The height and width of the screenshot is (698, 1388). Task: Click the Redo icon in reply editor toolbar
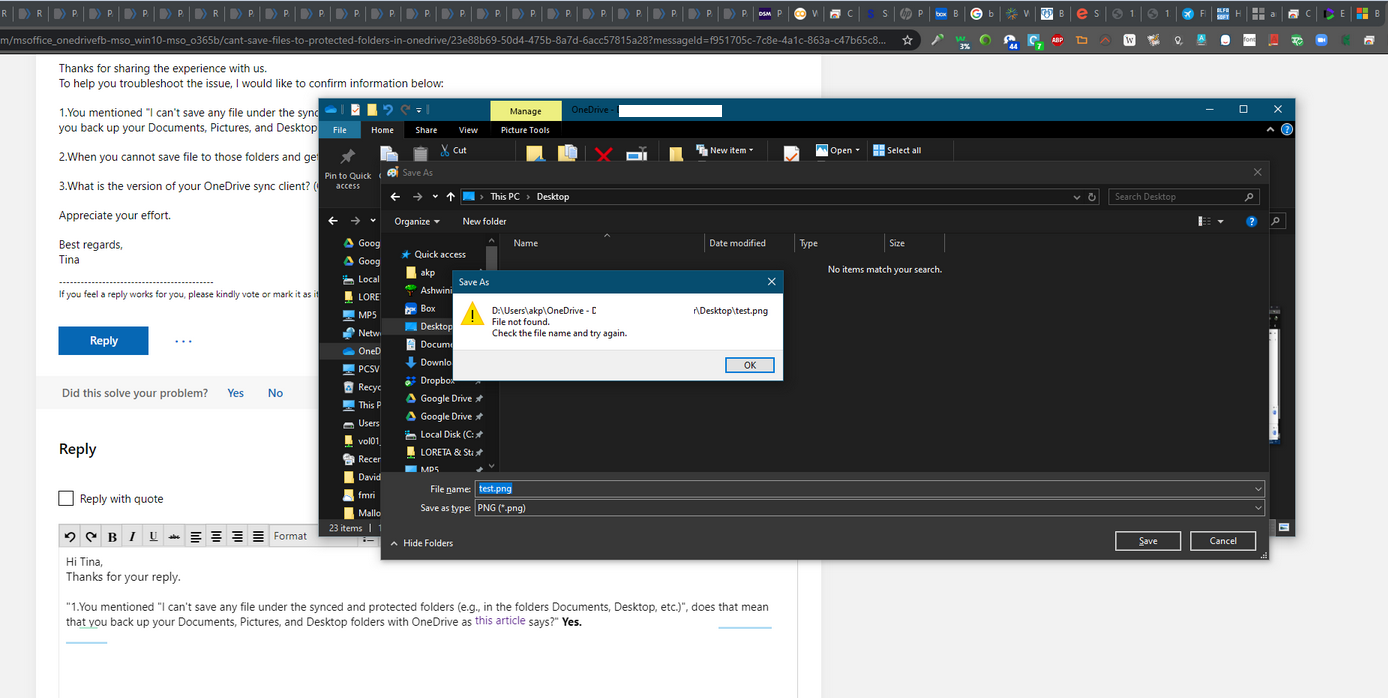tap(91, 536)
